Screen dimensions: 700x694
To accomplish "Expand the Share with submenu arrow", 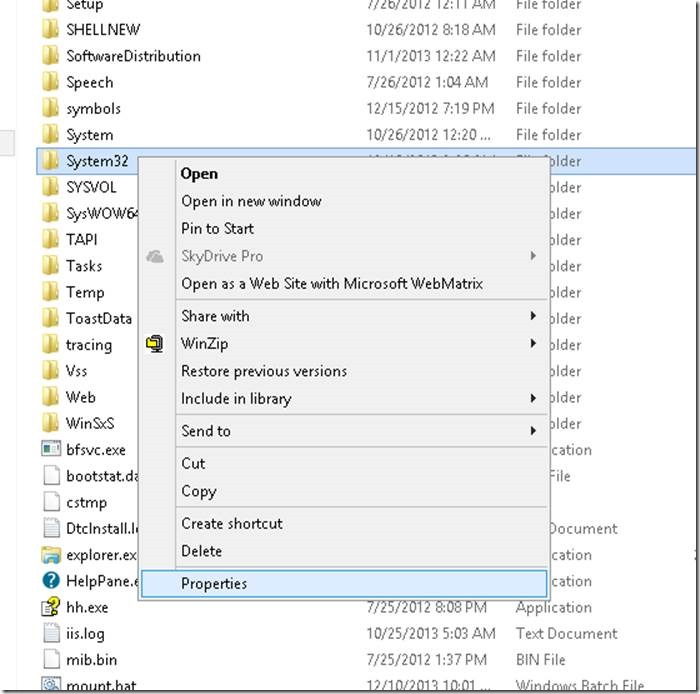I will [x=533, y=316].
